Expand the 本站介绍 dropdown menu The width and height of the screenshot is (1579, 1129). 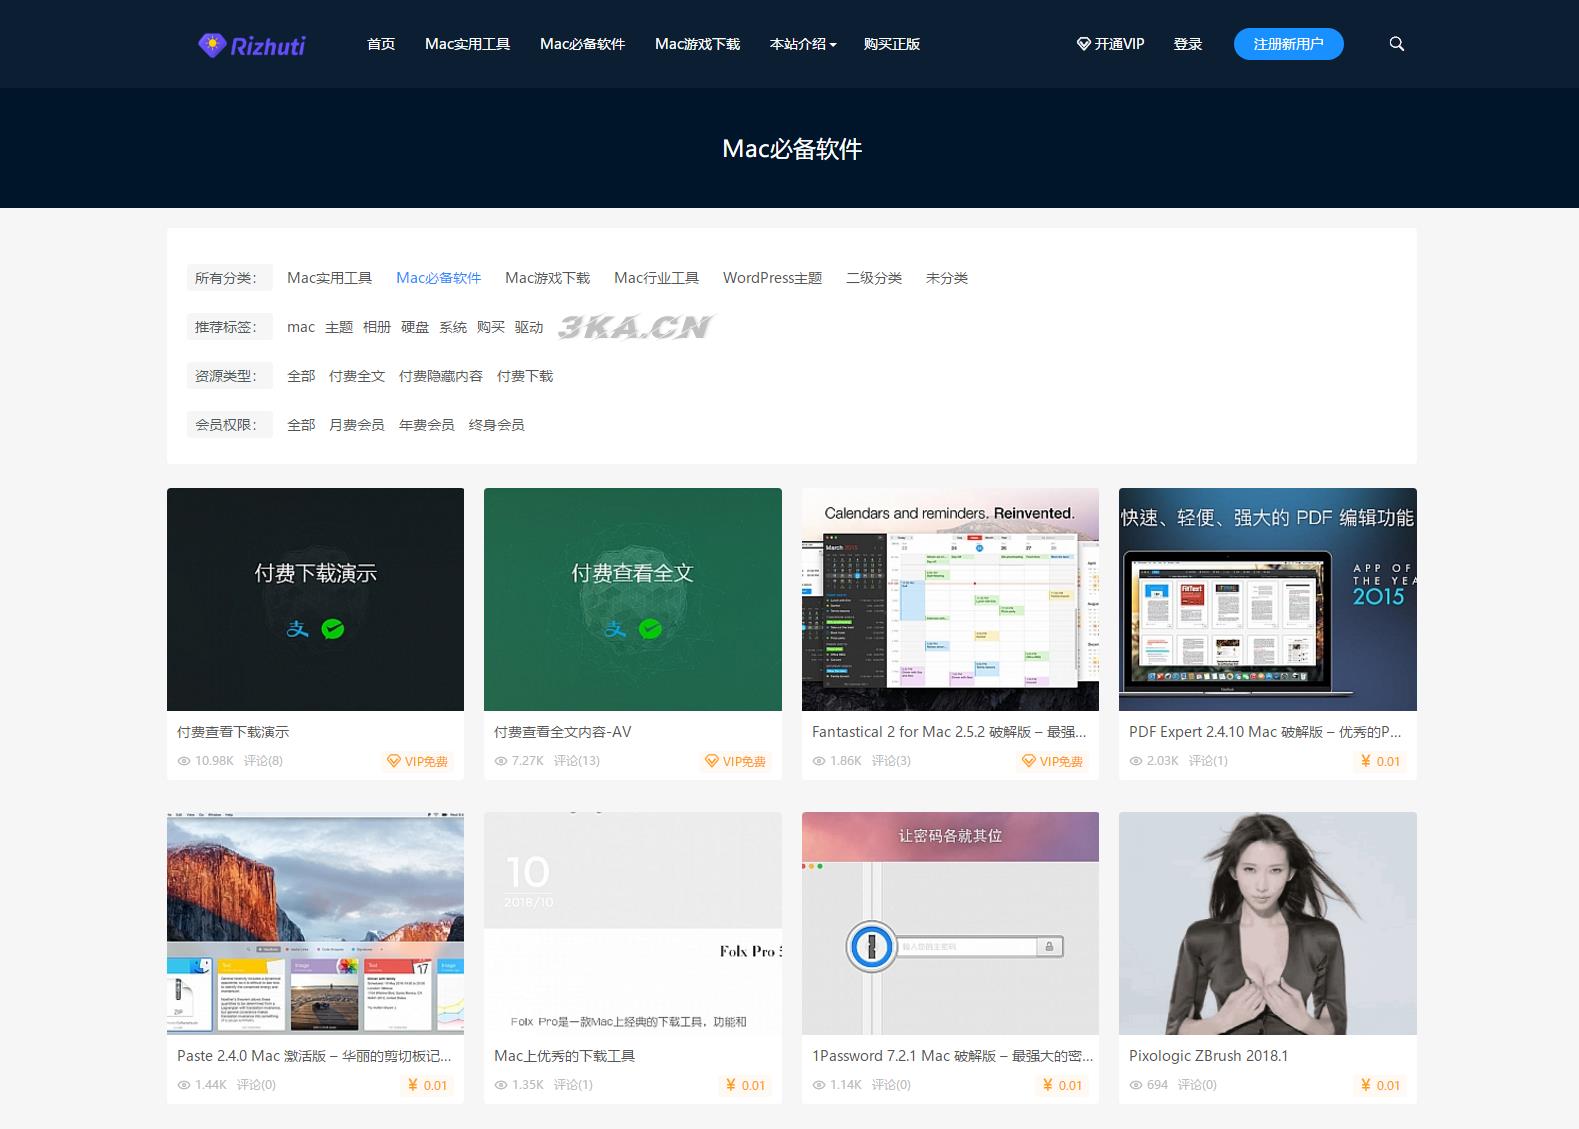click(x=803, y=44)
